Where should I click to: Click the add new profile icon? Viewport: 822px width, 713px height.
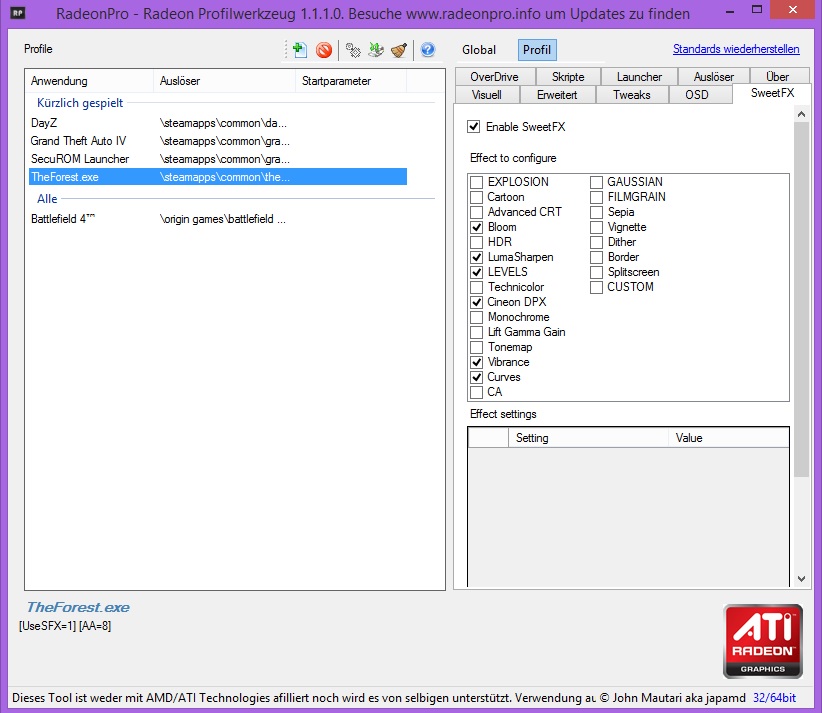tap(298, 50)
